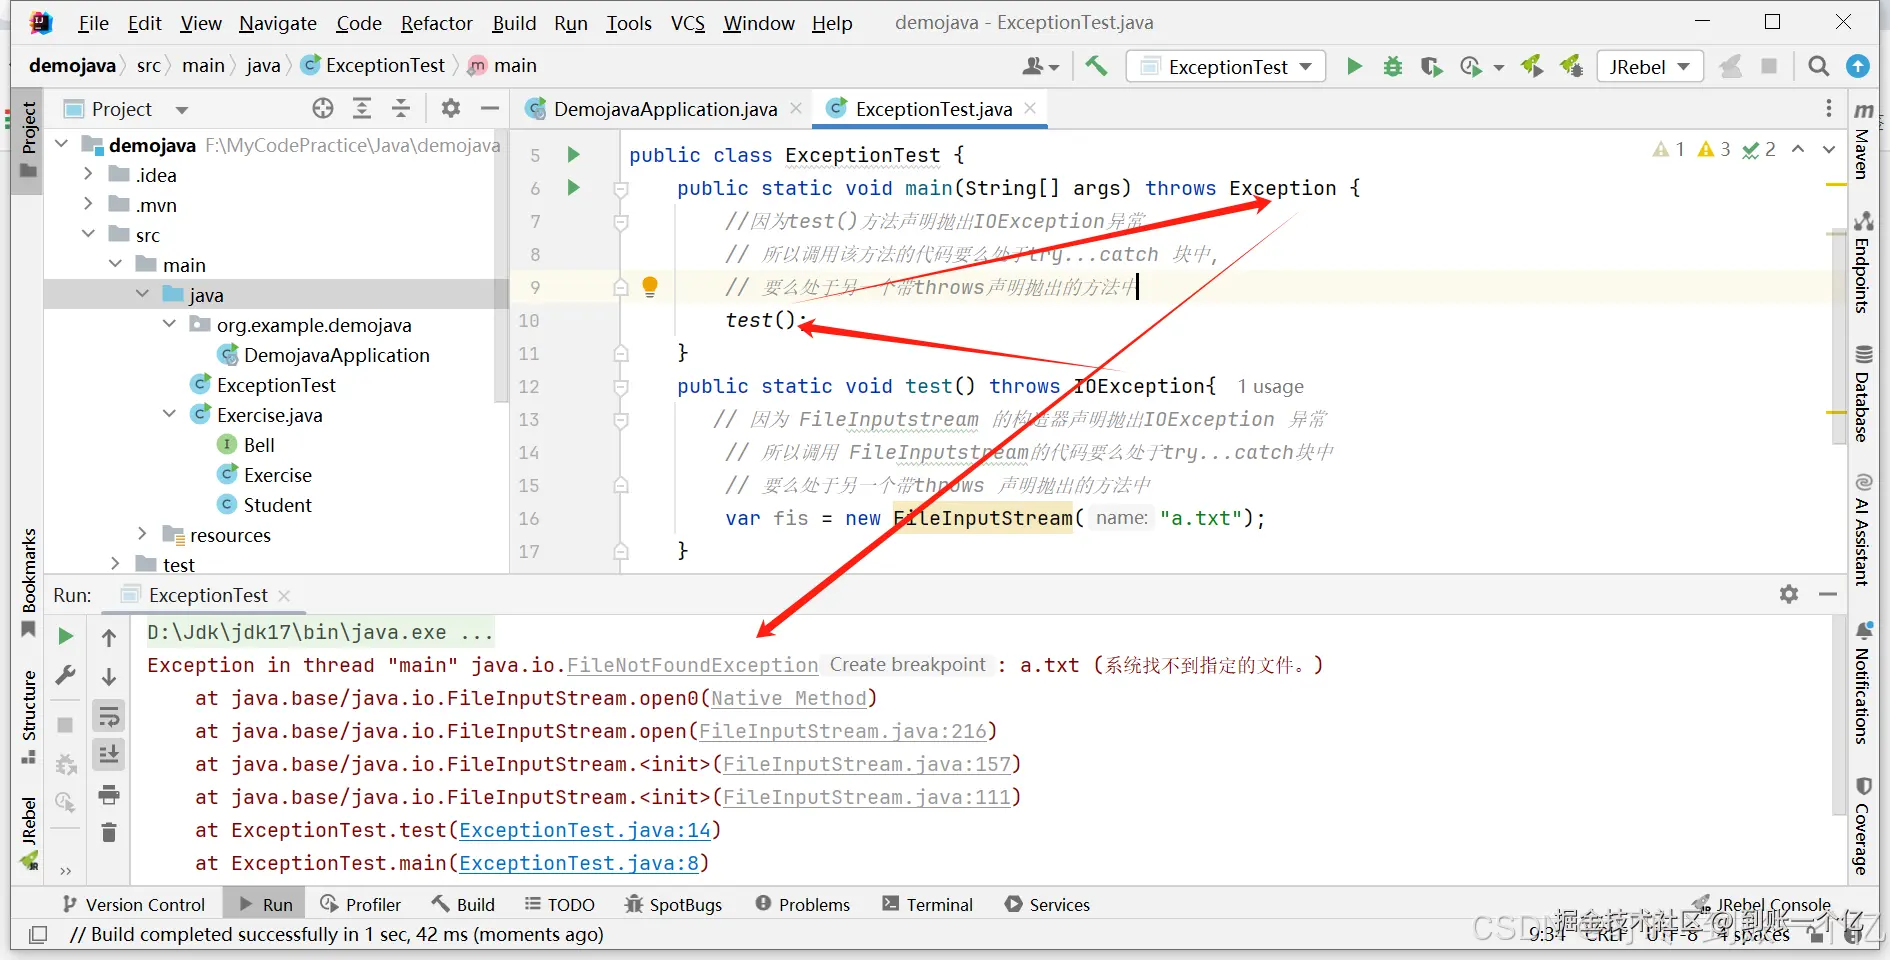Print the console output
The image size is (1890, 960).
(x=109, y=795)
